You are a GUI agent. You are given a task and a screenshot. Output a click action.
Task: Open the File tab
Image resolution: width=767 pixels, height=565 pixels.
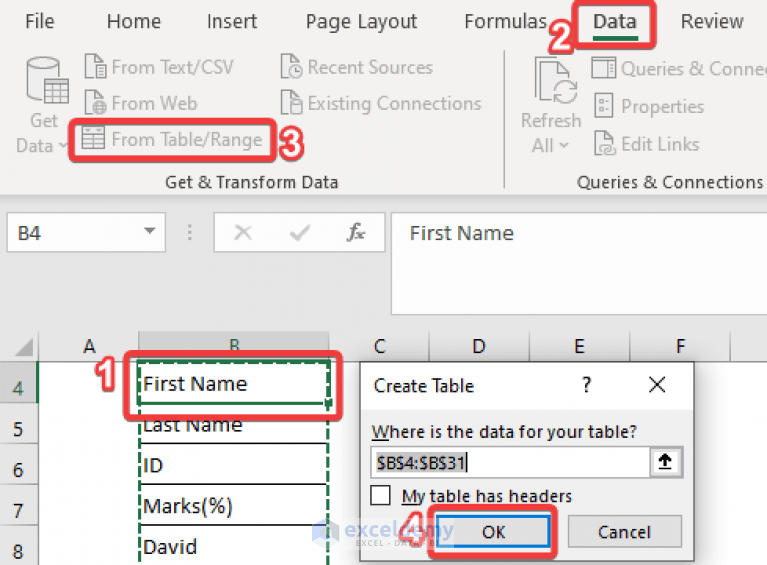[x=39, y=21]
